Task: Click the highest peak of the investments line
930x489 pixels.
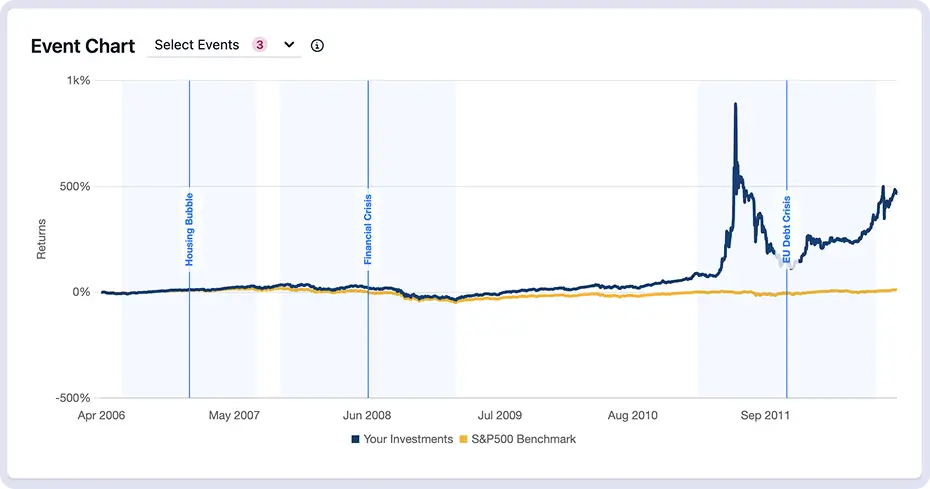Action: pos(735,104)
